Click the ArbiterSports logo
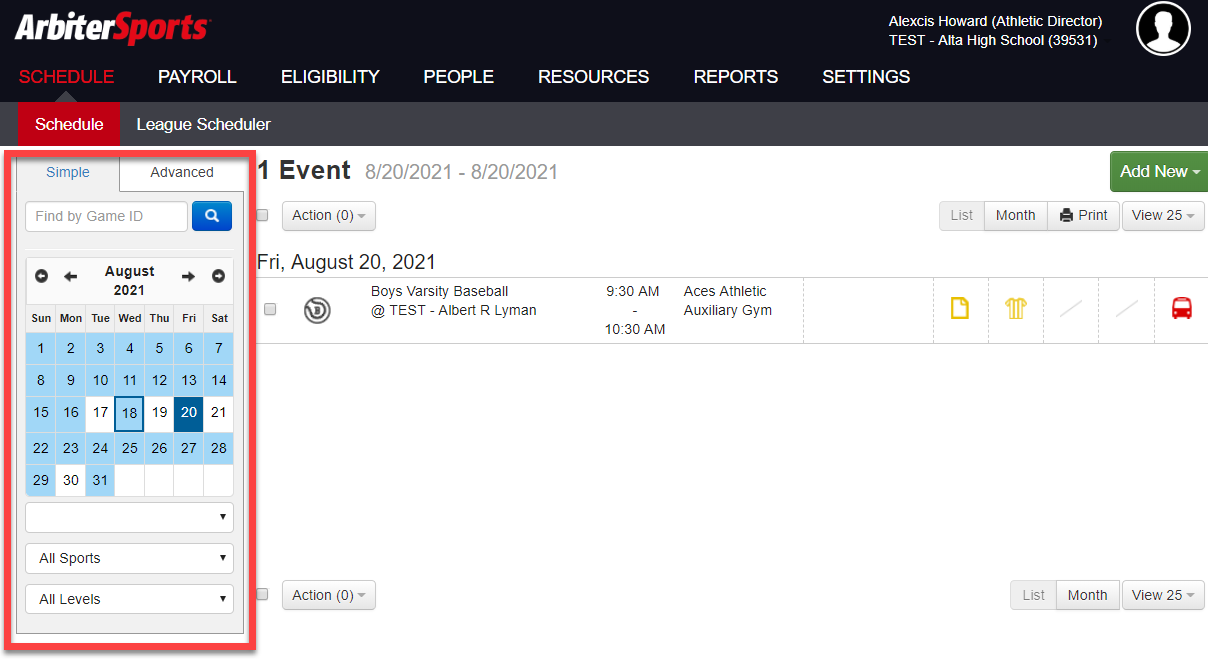The width and height of the screenshot is (1208, 659). point(112,28)
